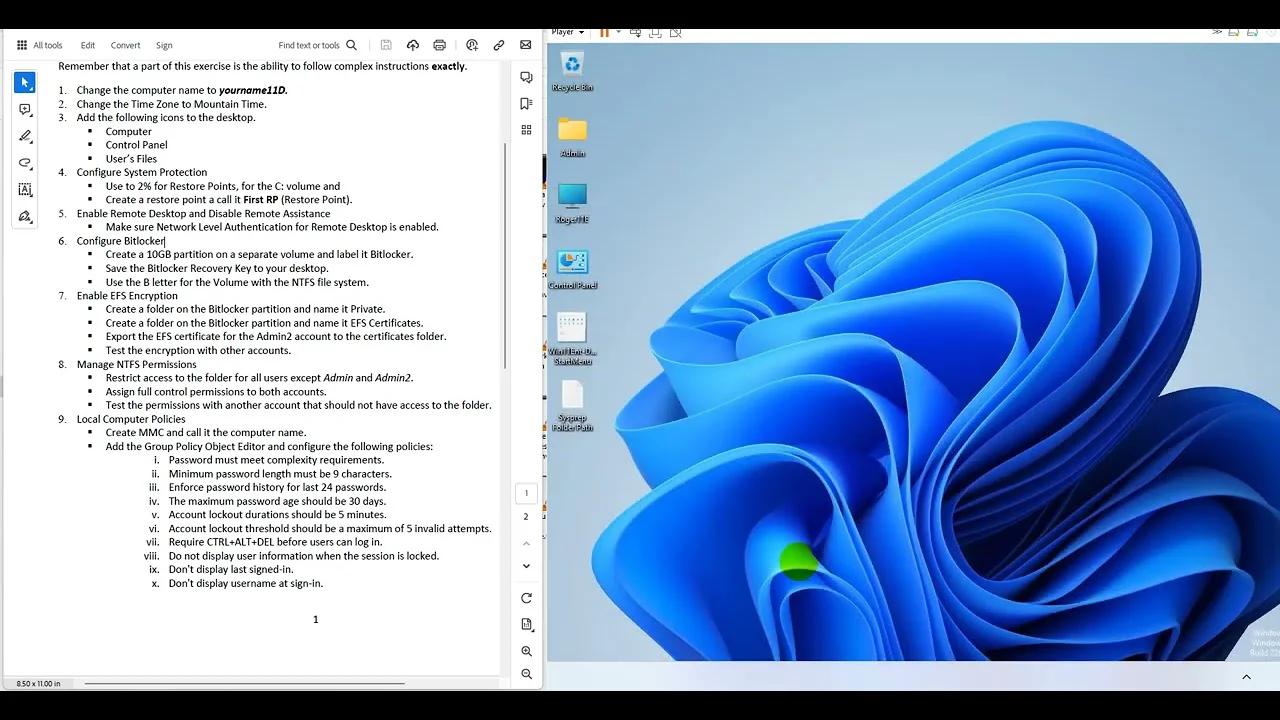Image resolution: width=1280 pixels, height=720 pixels.
Task: Click the All tools button
Action: coord(41,45)
